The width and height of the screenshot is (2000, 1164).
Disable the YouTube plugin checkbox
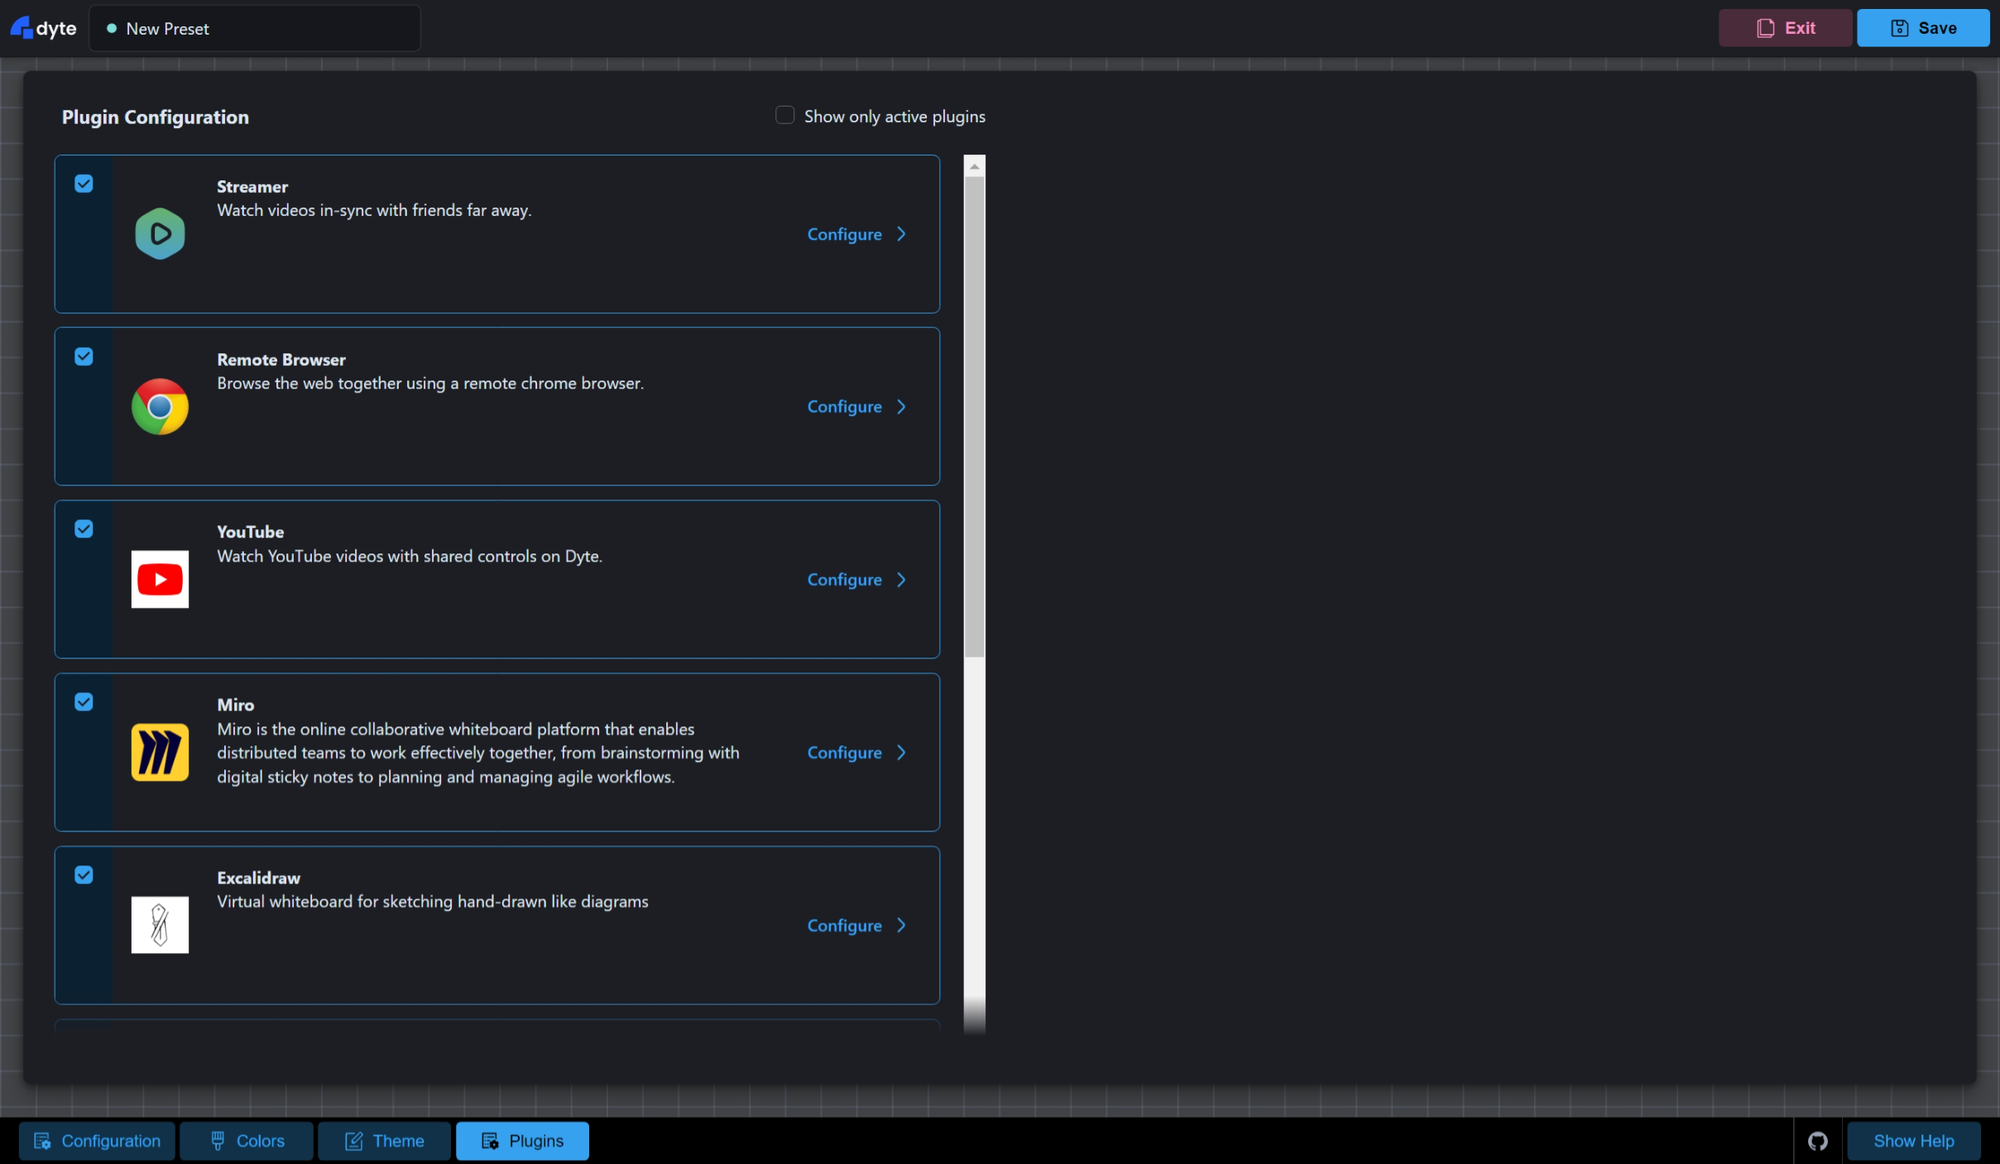pyautogui.click(x=84, y=529)
